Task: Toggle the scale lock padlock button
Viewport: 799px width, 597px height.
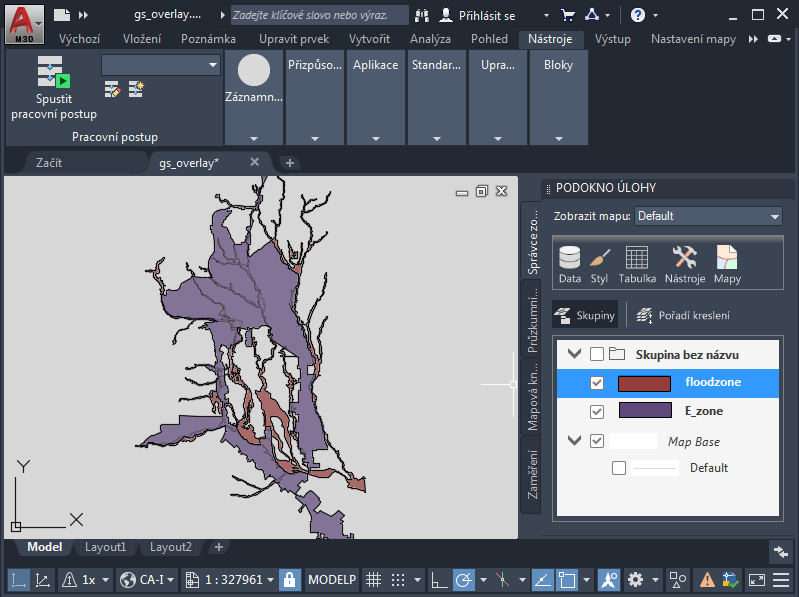Action: (289, 580)
